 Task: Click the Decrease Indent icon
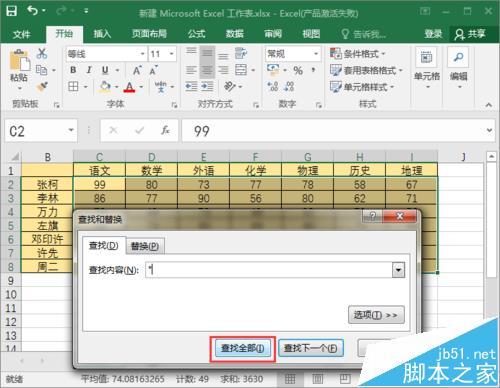tap(191, 87)
